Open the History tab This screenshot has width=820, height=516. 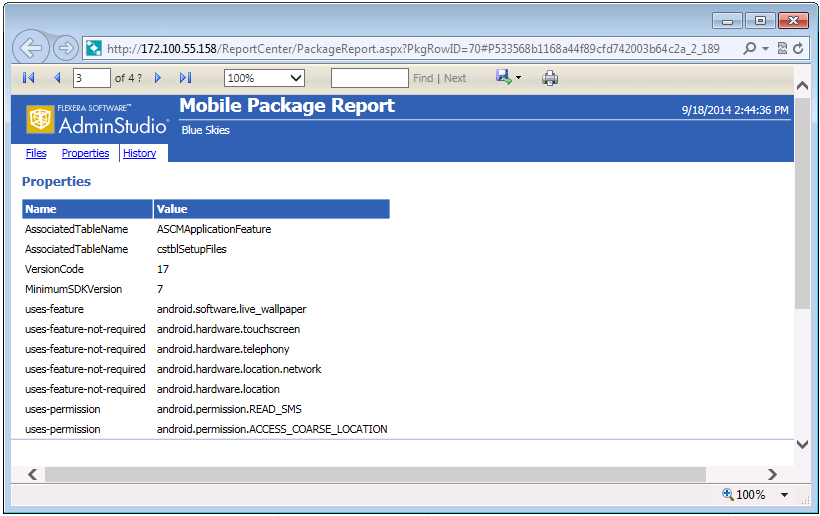[x=139, y=153]
